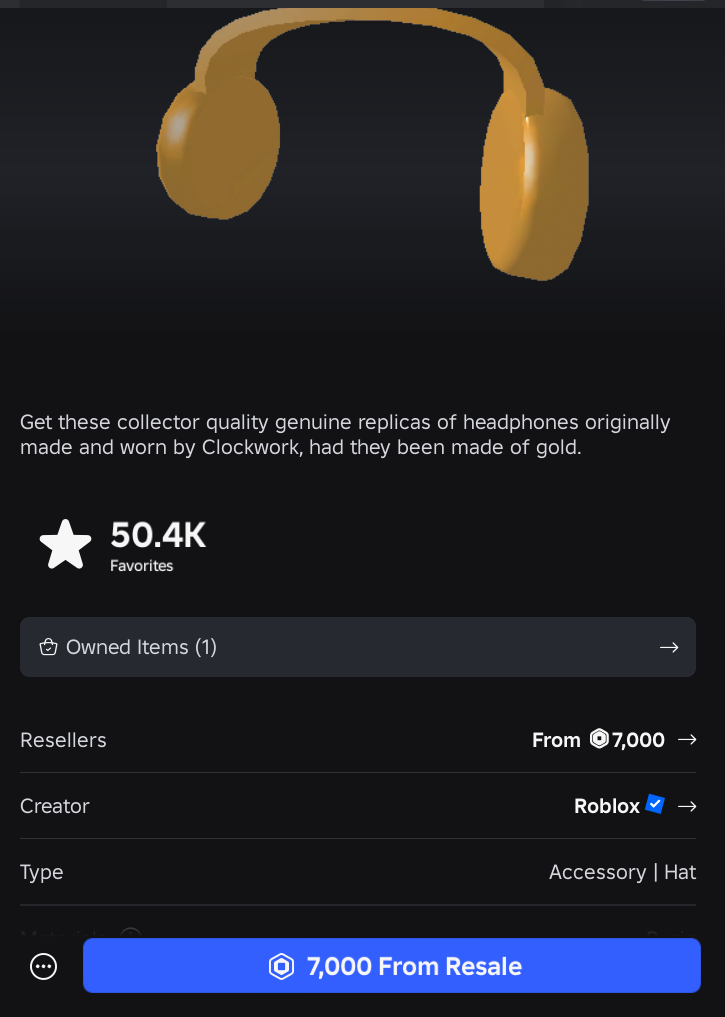The image size is (725, 1017).
Task: Click the From 7,000 reseller price text
Action: tap(598, 740)
